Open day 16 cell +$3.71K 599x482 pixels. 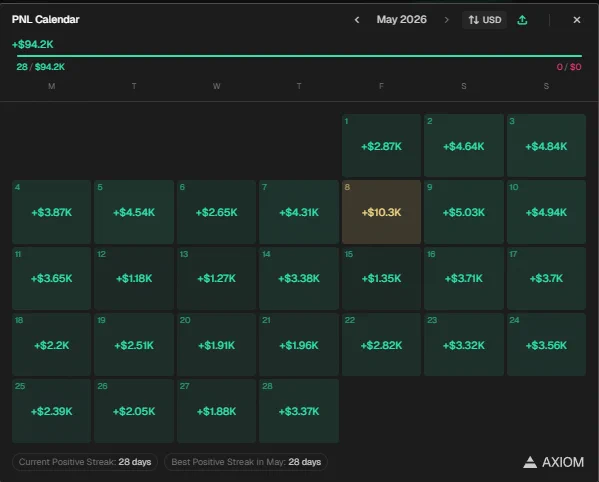[464, 278]
